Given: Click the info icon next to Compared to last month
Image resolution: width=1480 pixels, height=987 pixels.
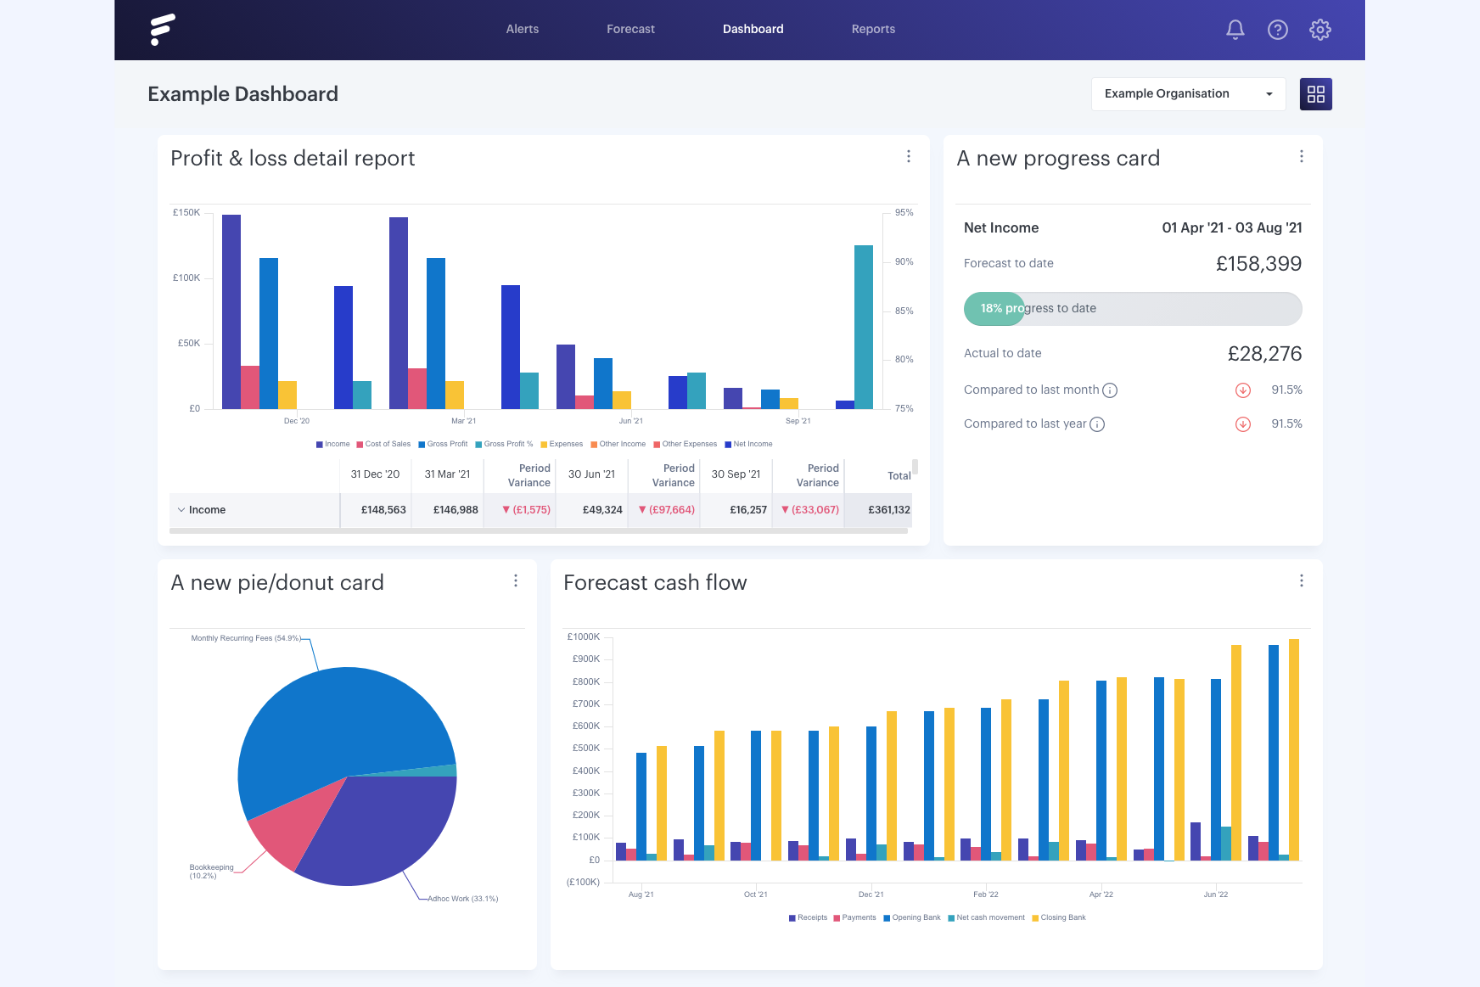Looking at the screenshot, I should 1111,390.
